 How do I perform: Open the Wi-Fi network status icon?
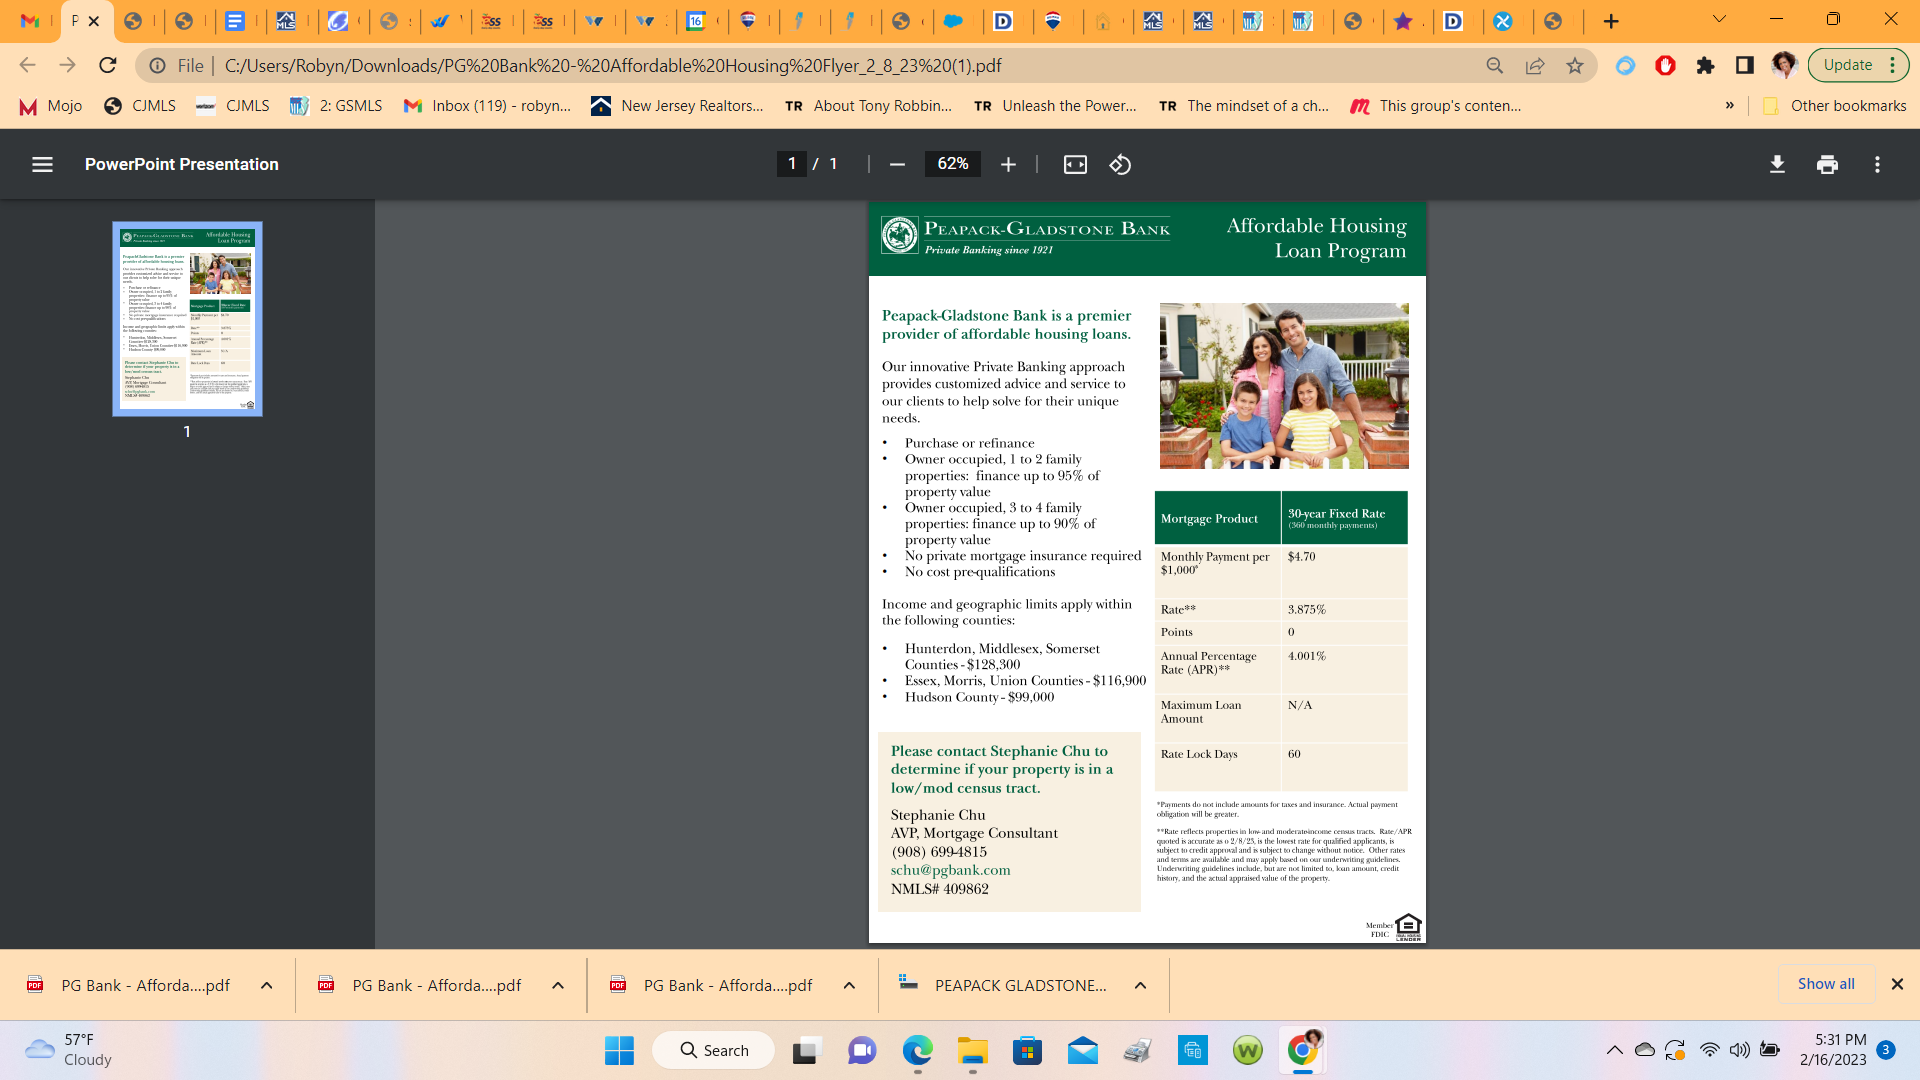[1710, 1050]
